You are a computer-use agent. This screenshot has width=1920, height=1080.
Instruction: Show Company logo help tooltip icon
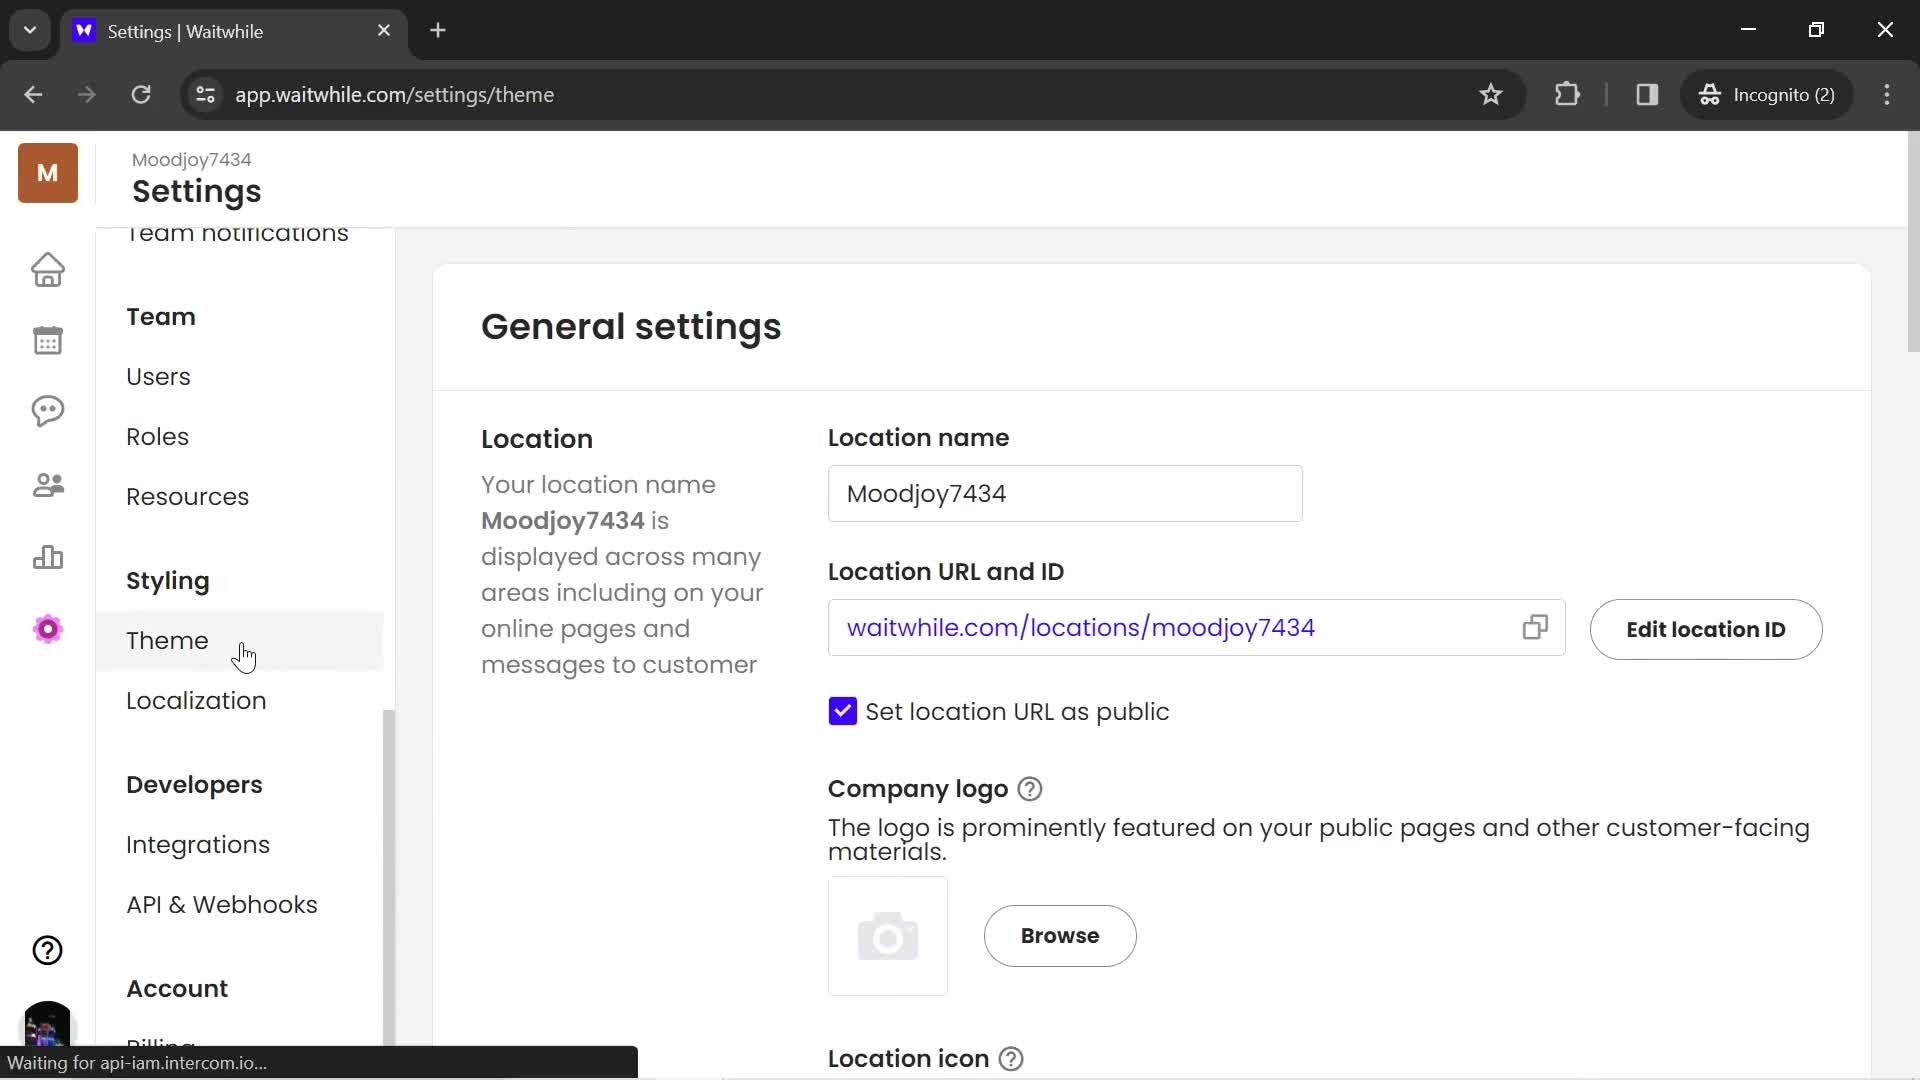pos(1030,789)
